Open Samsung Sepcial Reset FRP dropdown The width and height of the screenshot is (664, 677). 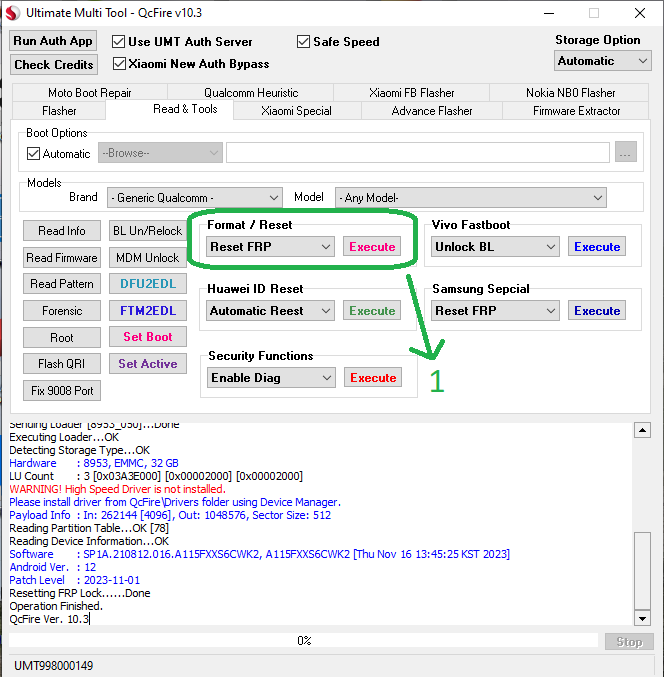(x=495, y=310)
